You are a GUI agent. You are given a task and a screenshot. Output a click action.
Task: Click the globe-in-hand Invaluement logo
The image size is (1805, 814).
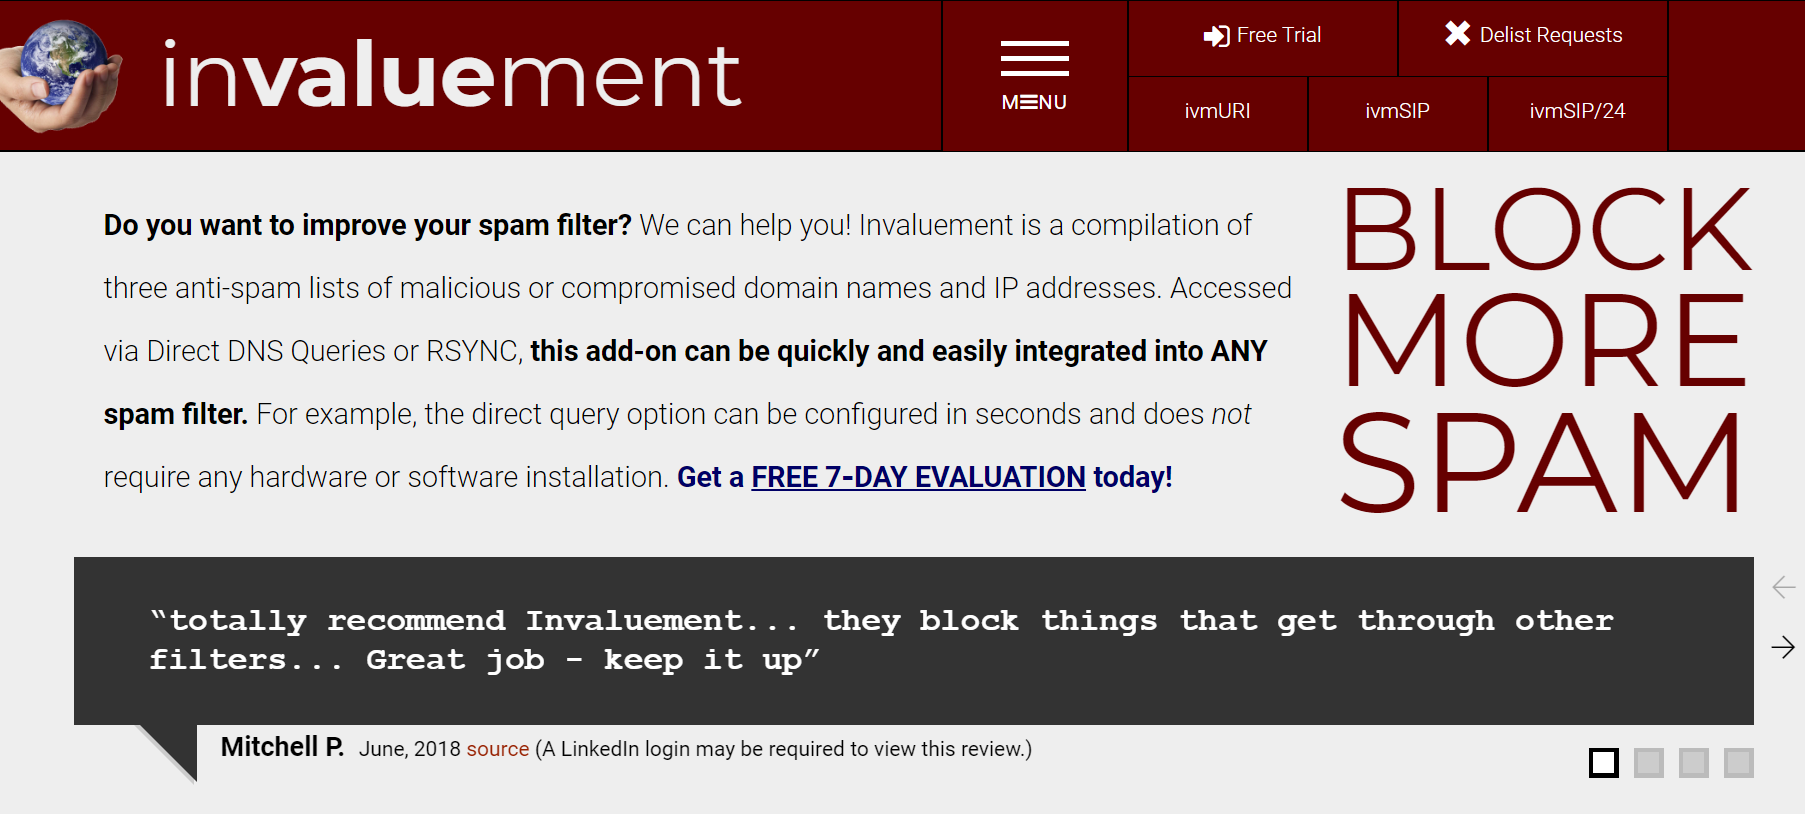click(x=62, y=76)
